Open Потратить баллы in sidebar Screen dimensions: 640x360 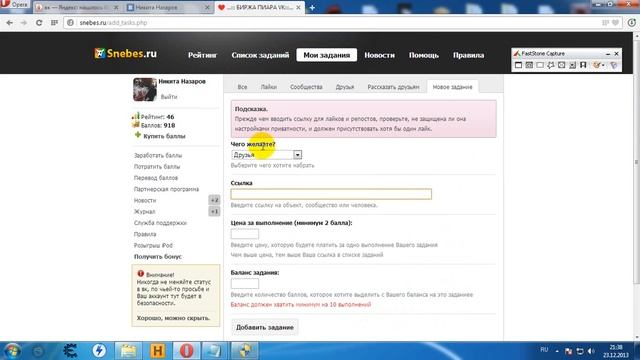pyautogui.click(x=157, y=167)
